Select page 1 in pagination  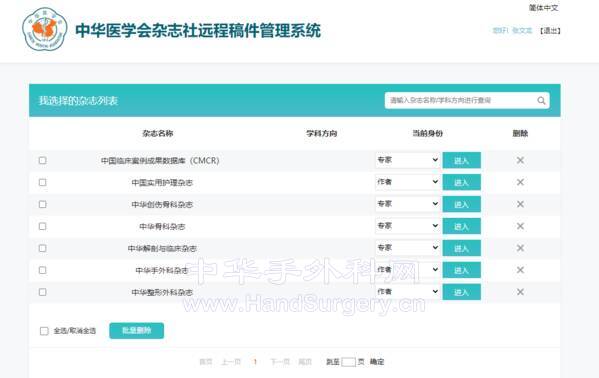(x=255, y=362)
